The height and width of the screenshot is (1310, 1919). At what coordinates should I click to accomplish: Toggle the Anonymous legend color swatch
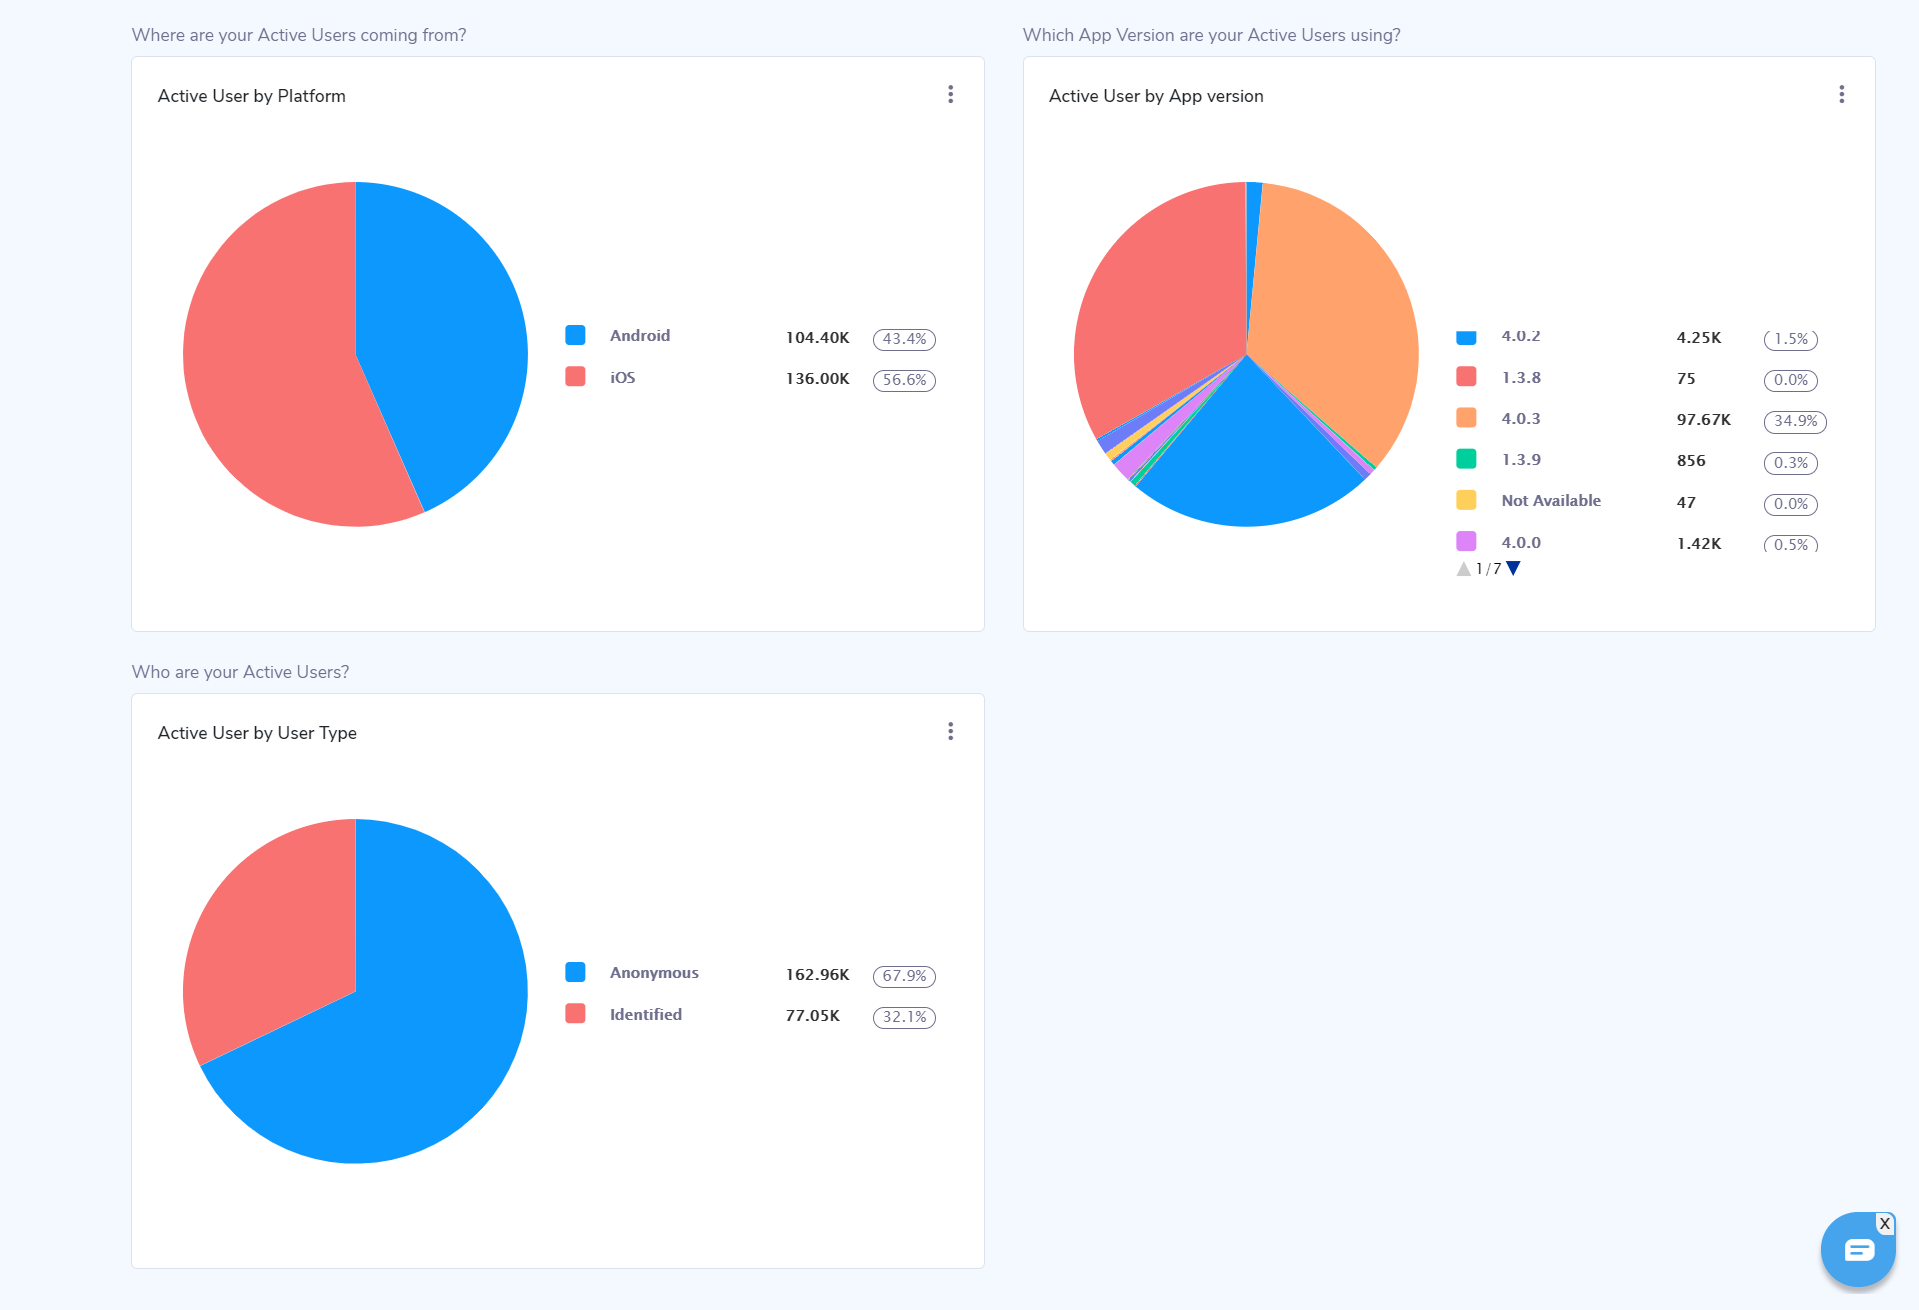pyautogui.click(x=575, y=972)
